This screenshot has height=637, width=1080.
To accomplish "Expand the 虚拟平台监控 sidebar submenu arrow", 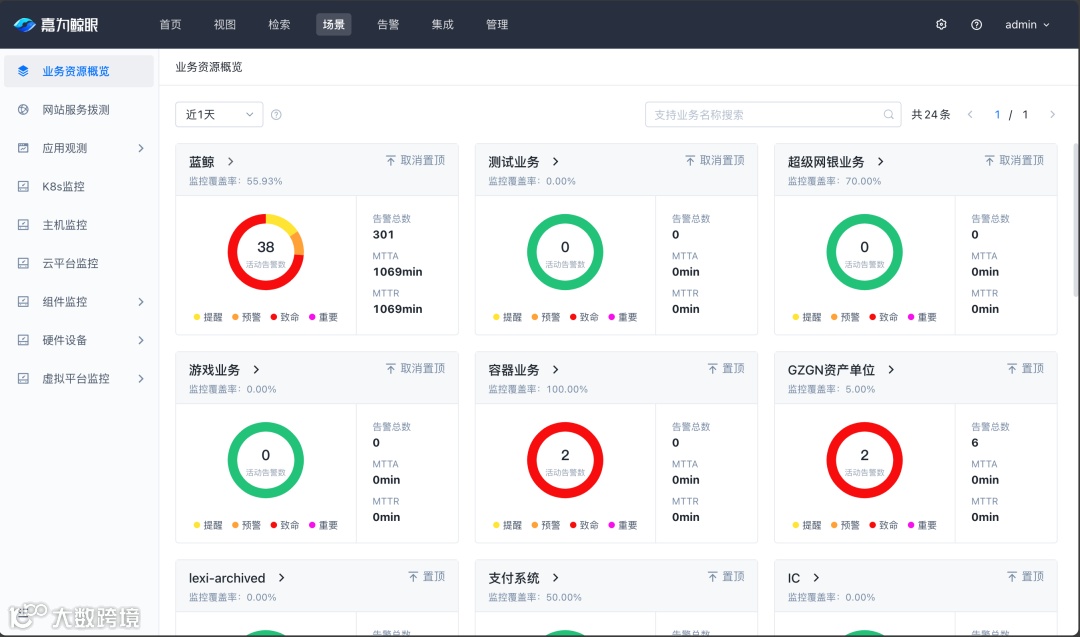I will pos(141,379).
